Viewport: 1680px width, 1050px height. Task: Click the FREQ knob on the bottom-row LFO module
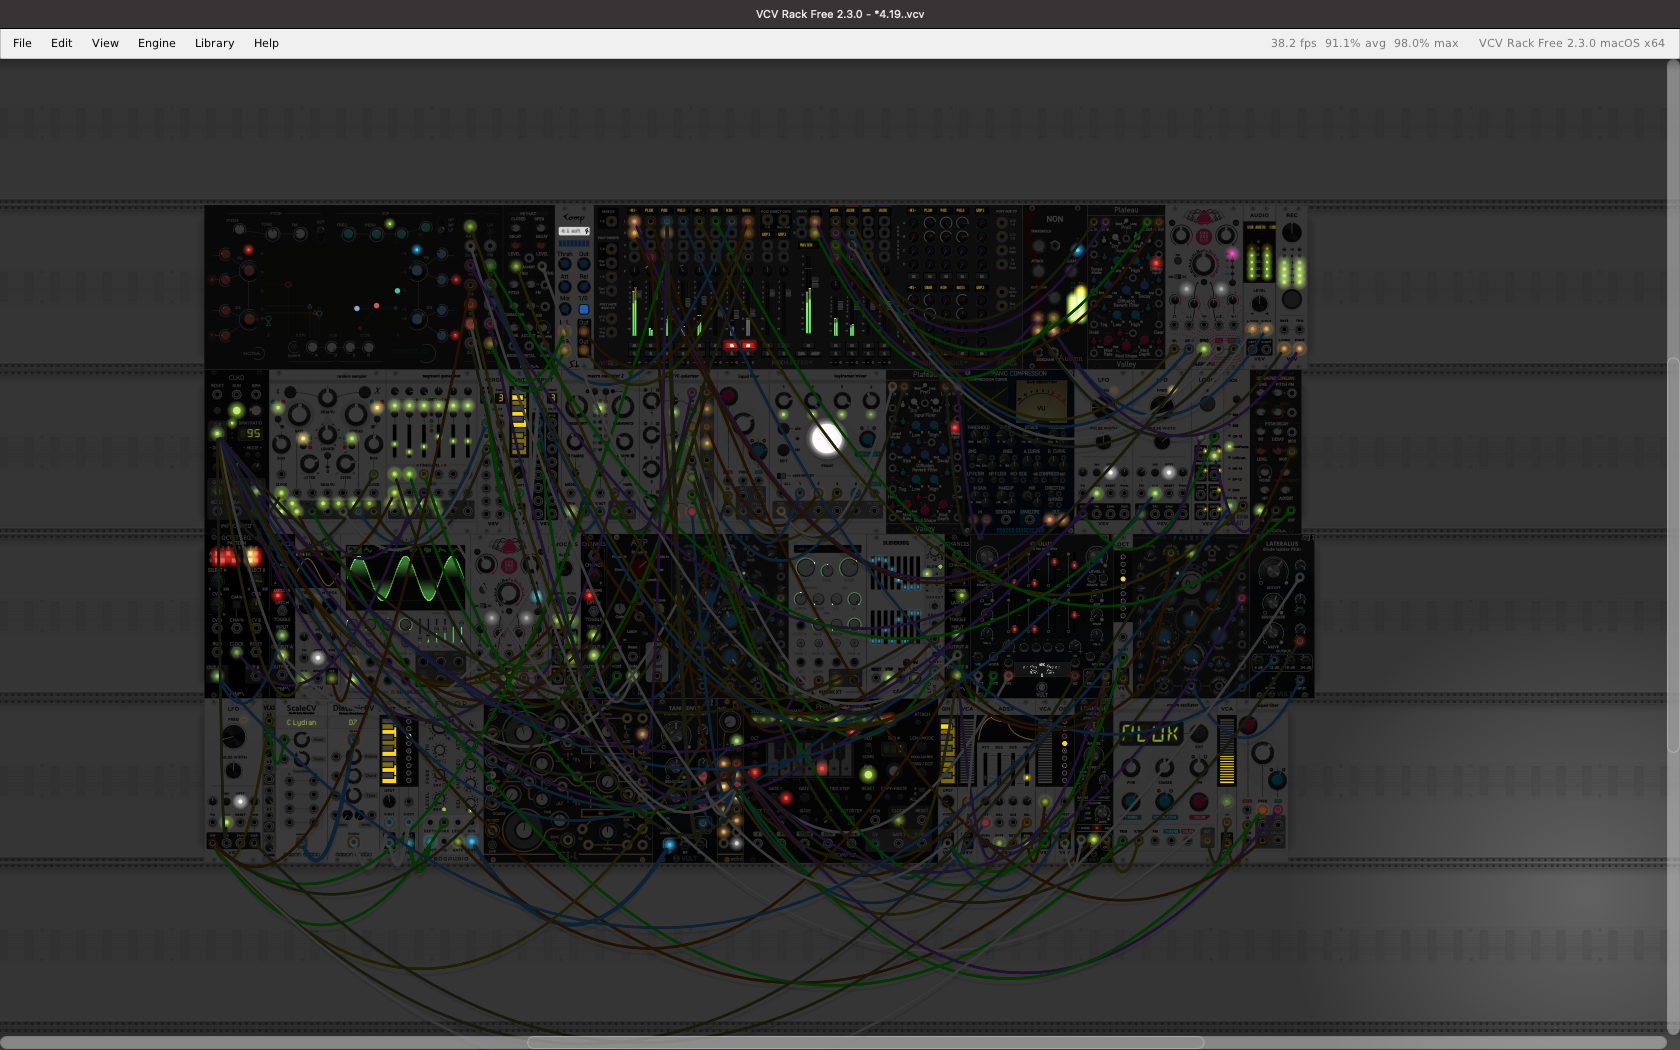(233, 737)
